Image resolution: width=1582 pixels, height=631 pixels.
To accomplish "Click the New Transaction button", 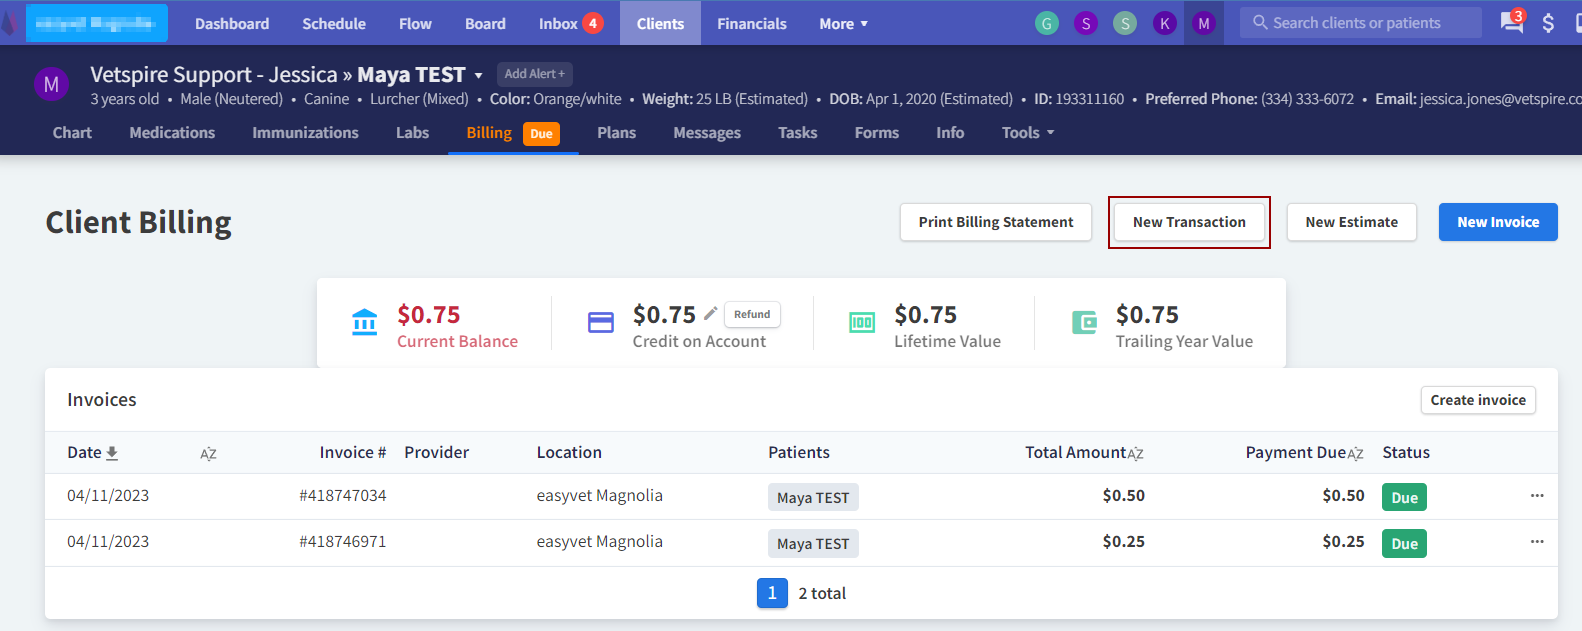I will tap(1189, 222).
